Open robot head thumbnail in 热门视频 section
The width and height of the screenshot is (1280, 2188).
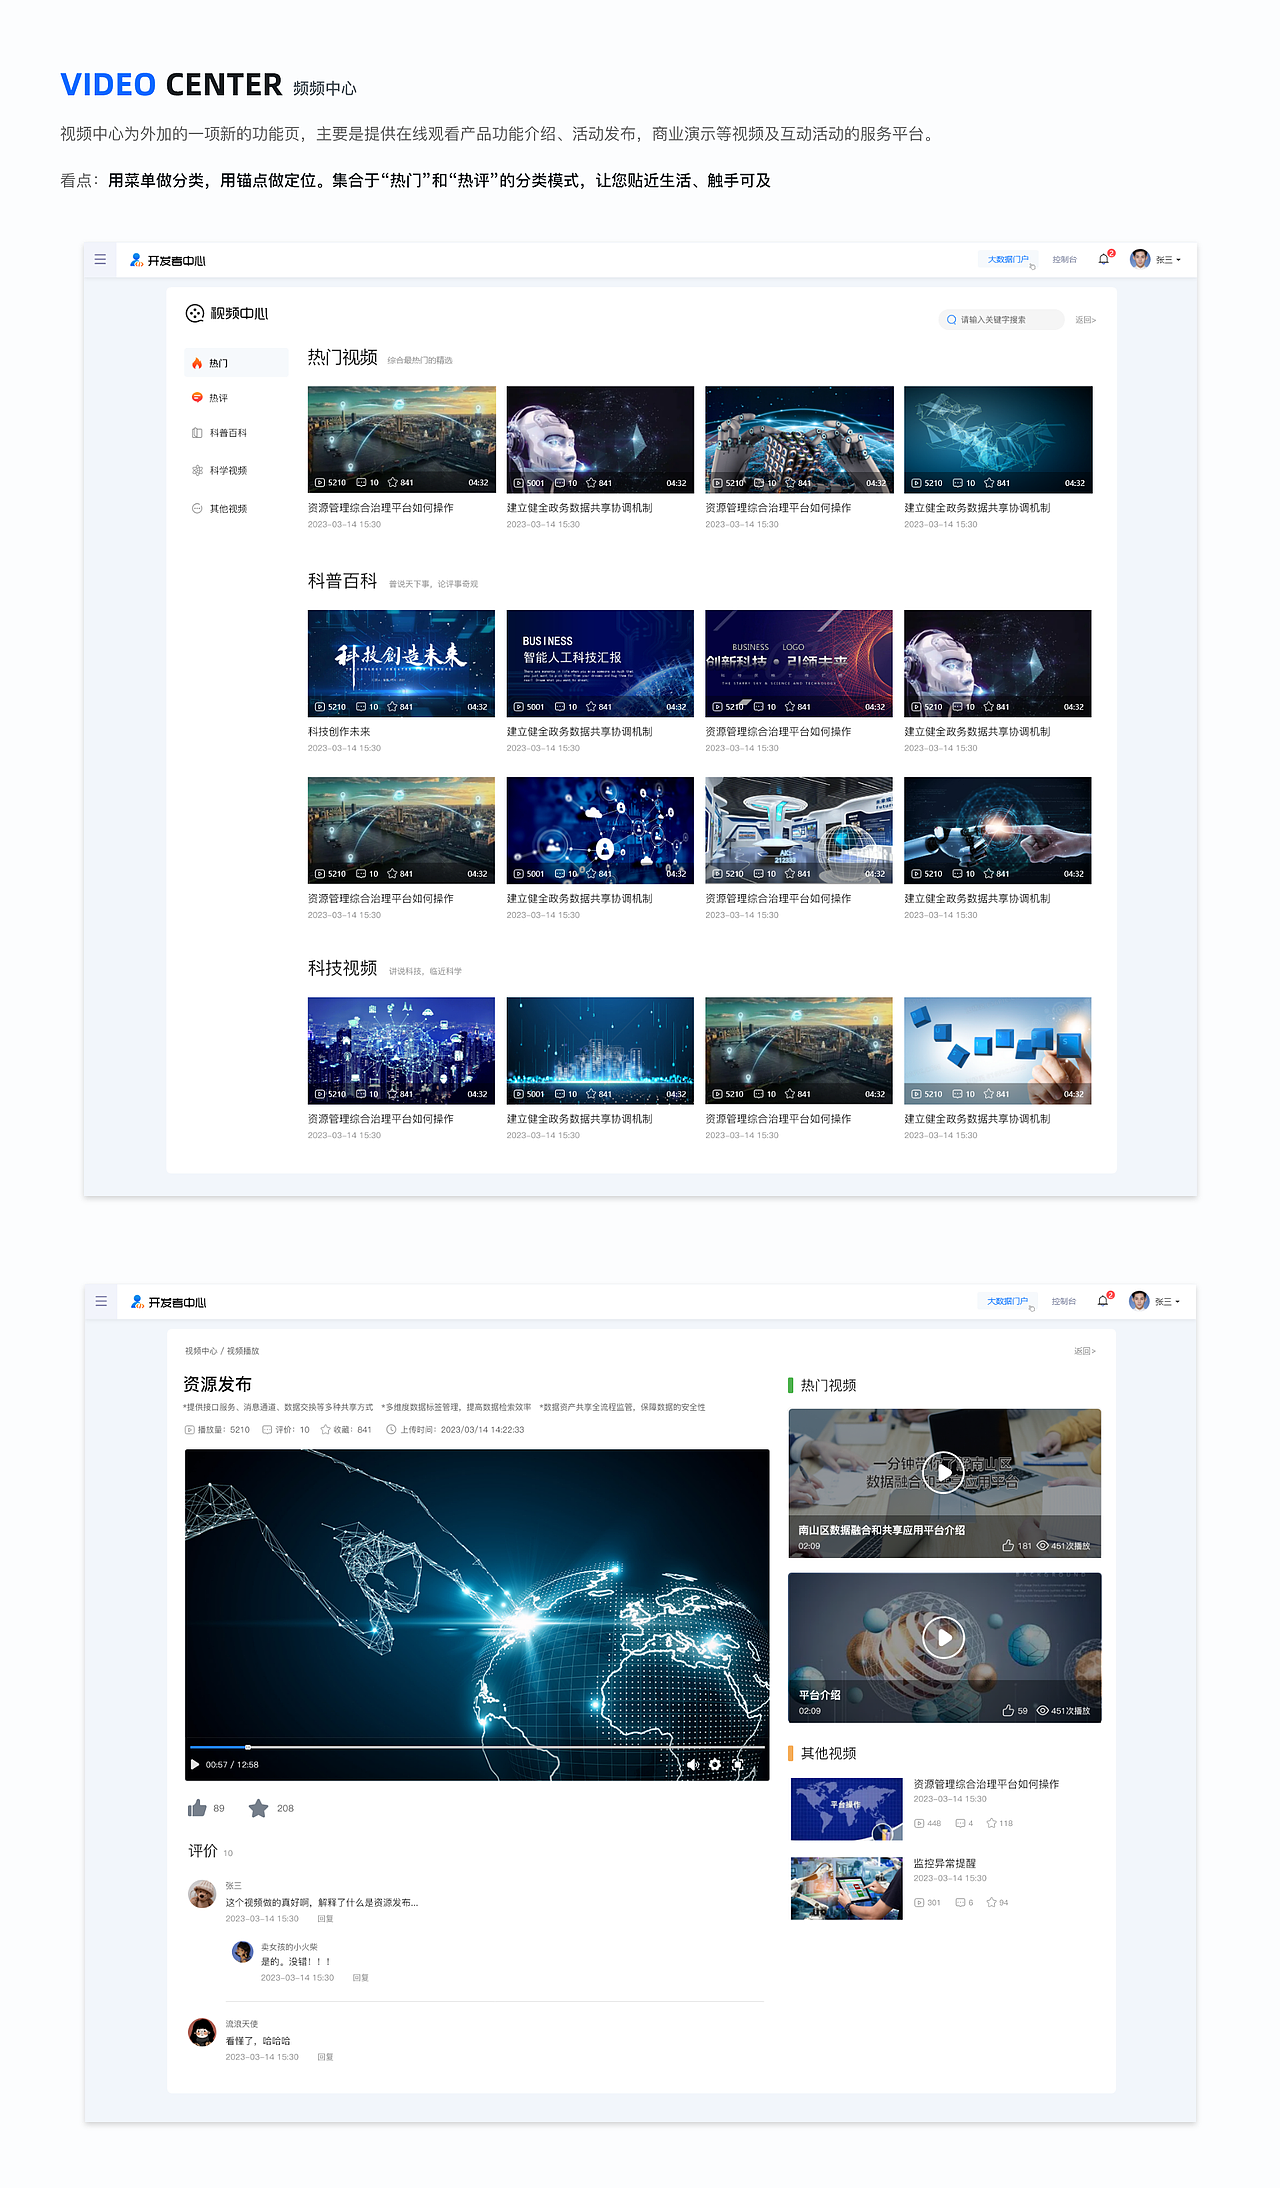click(x=600, y=440)
